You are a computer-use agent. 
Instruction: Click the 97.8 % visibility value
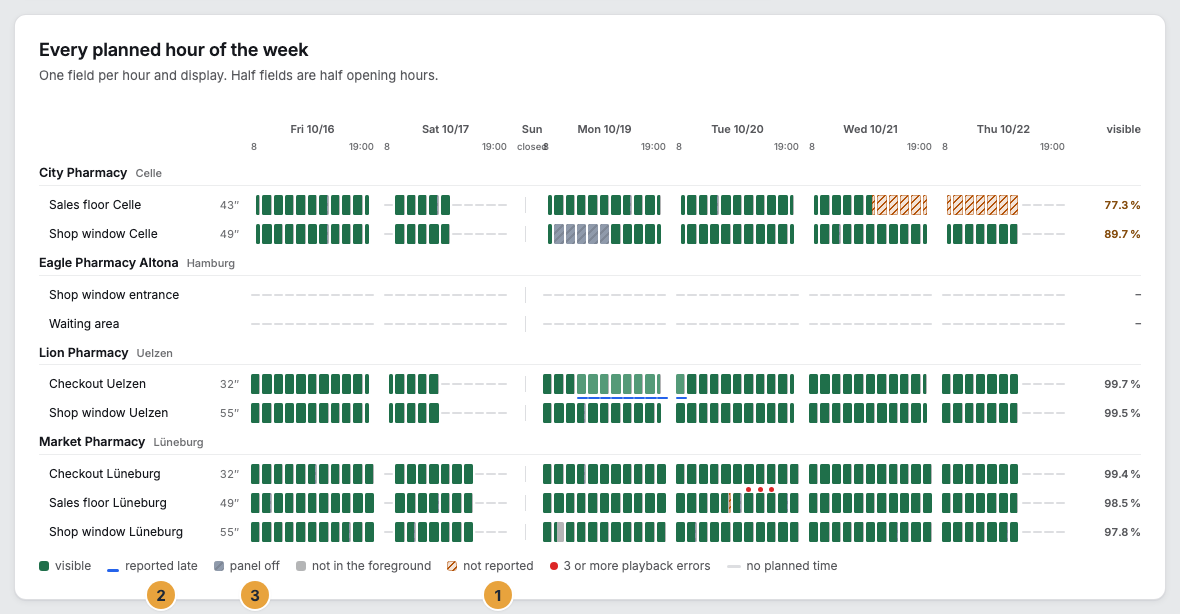pyautogui.click(x=1122, y=532)
